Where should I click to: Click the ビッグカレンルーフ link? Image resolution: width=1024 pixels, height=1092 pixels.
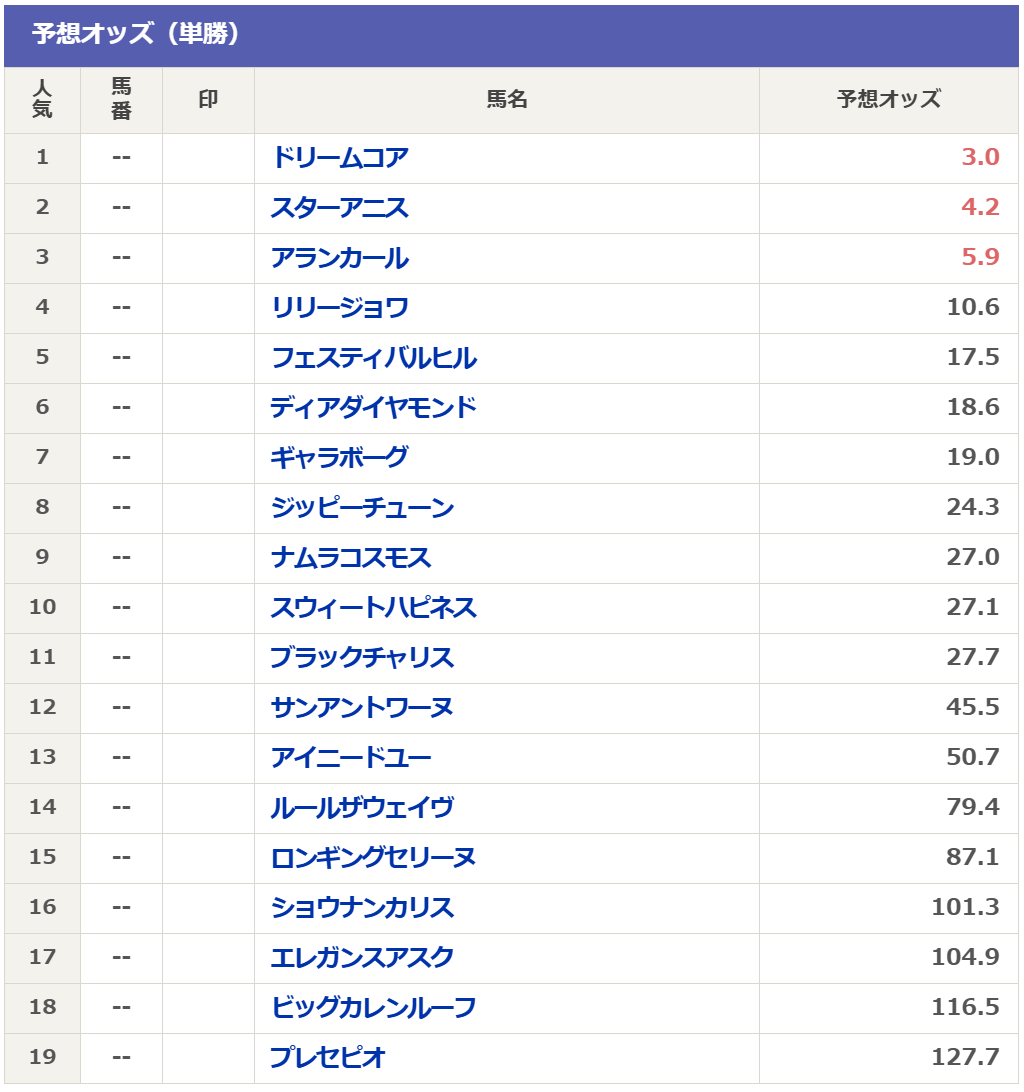373,1008
